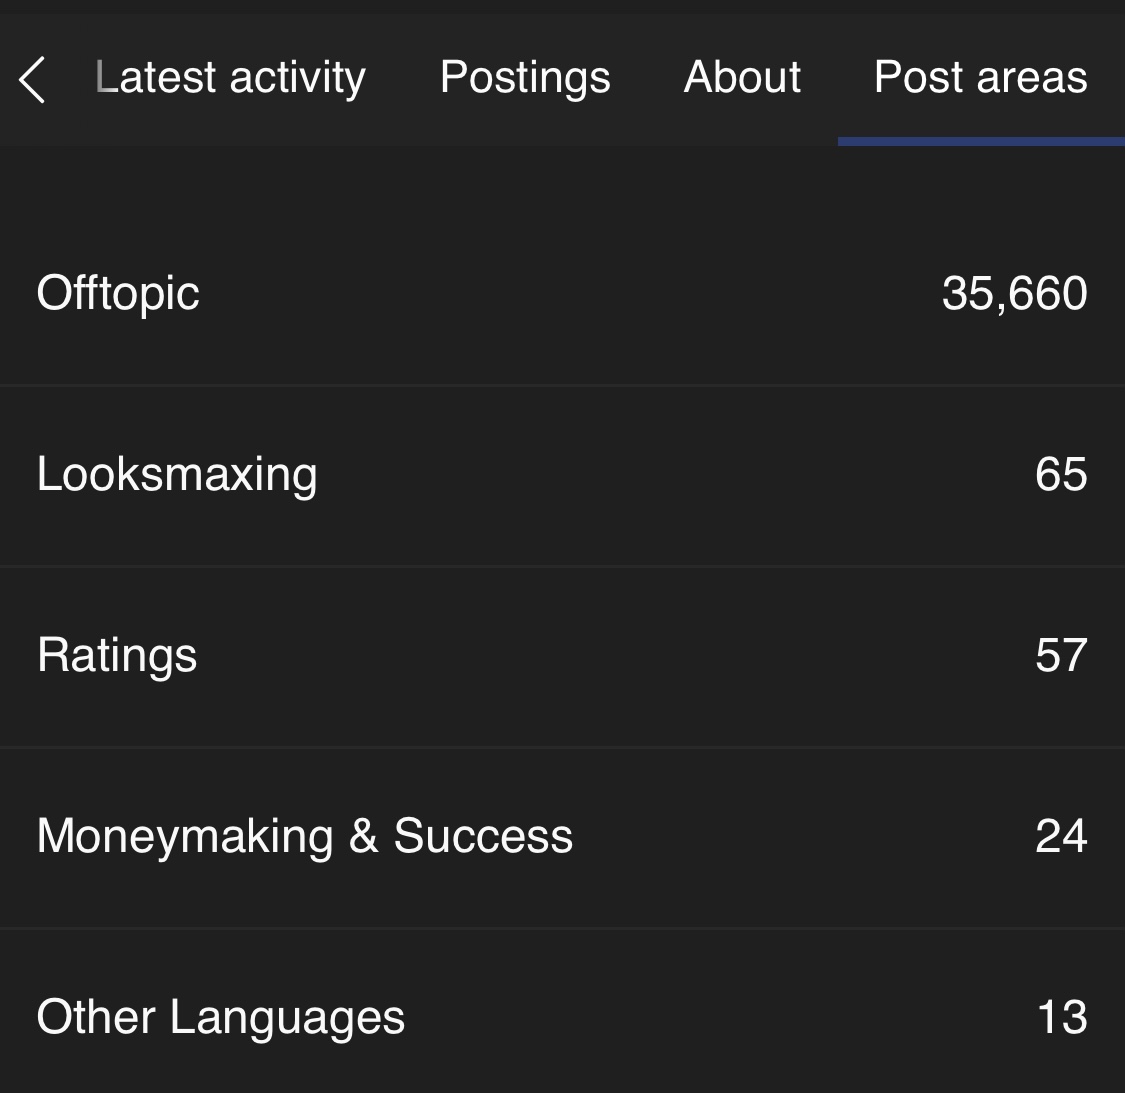This screenshot has width=1125, height=1093.
Task: Select the Ratings post area
Action: 117,655
